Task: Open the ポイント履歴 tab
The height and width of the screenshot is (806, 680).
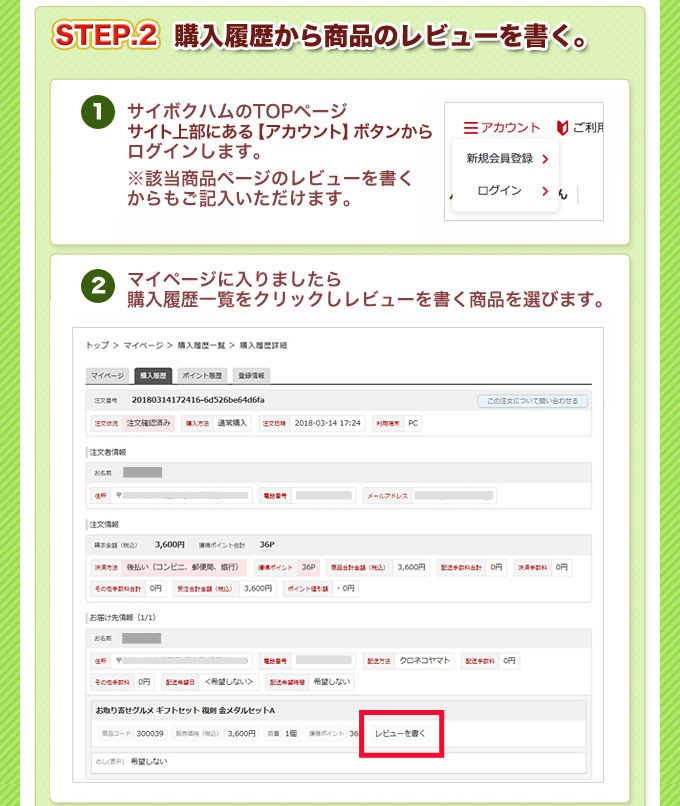Action: tap(203, 376)
